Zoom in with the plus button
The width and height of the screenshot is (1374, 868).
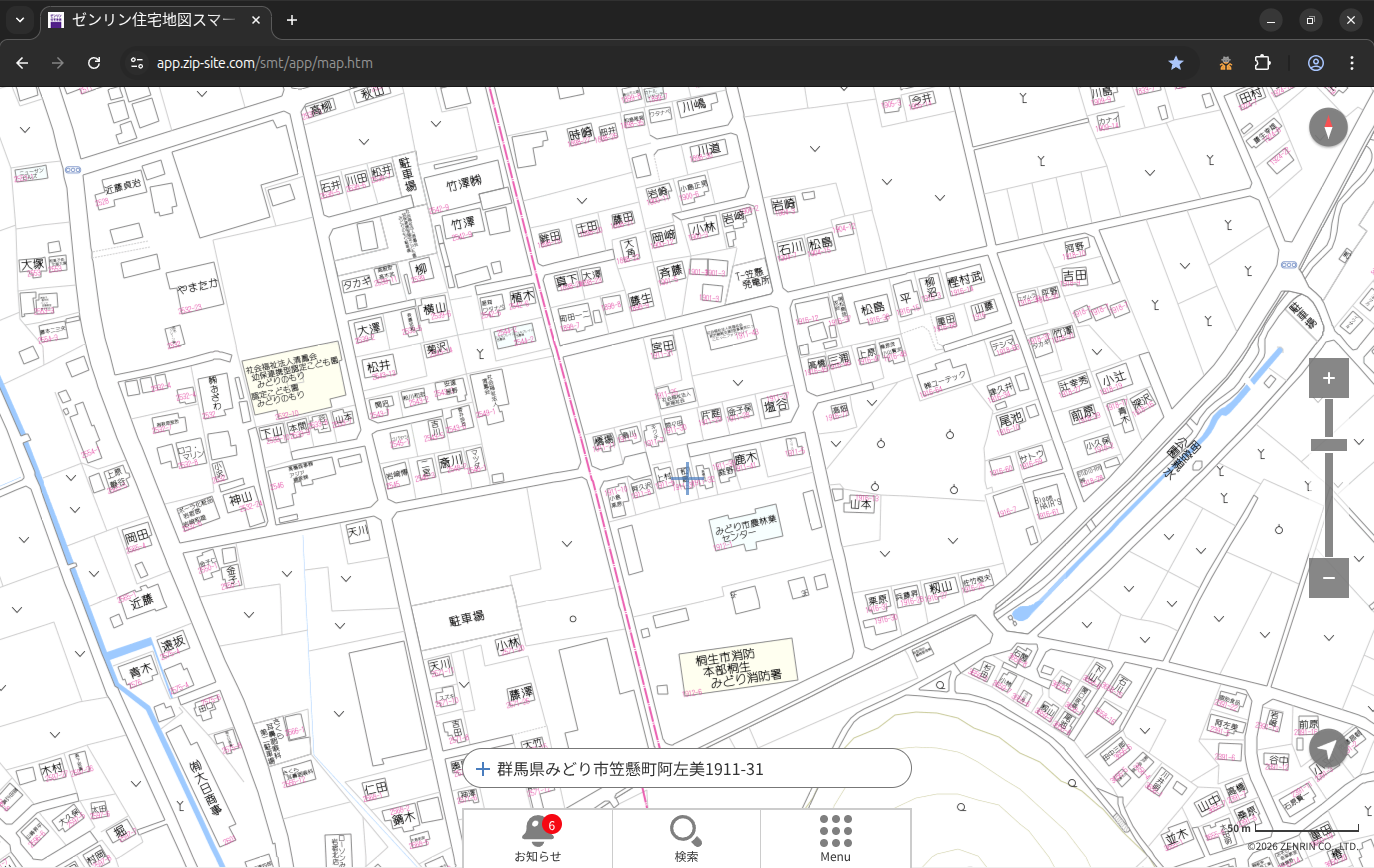coord(1328,378)
